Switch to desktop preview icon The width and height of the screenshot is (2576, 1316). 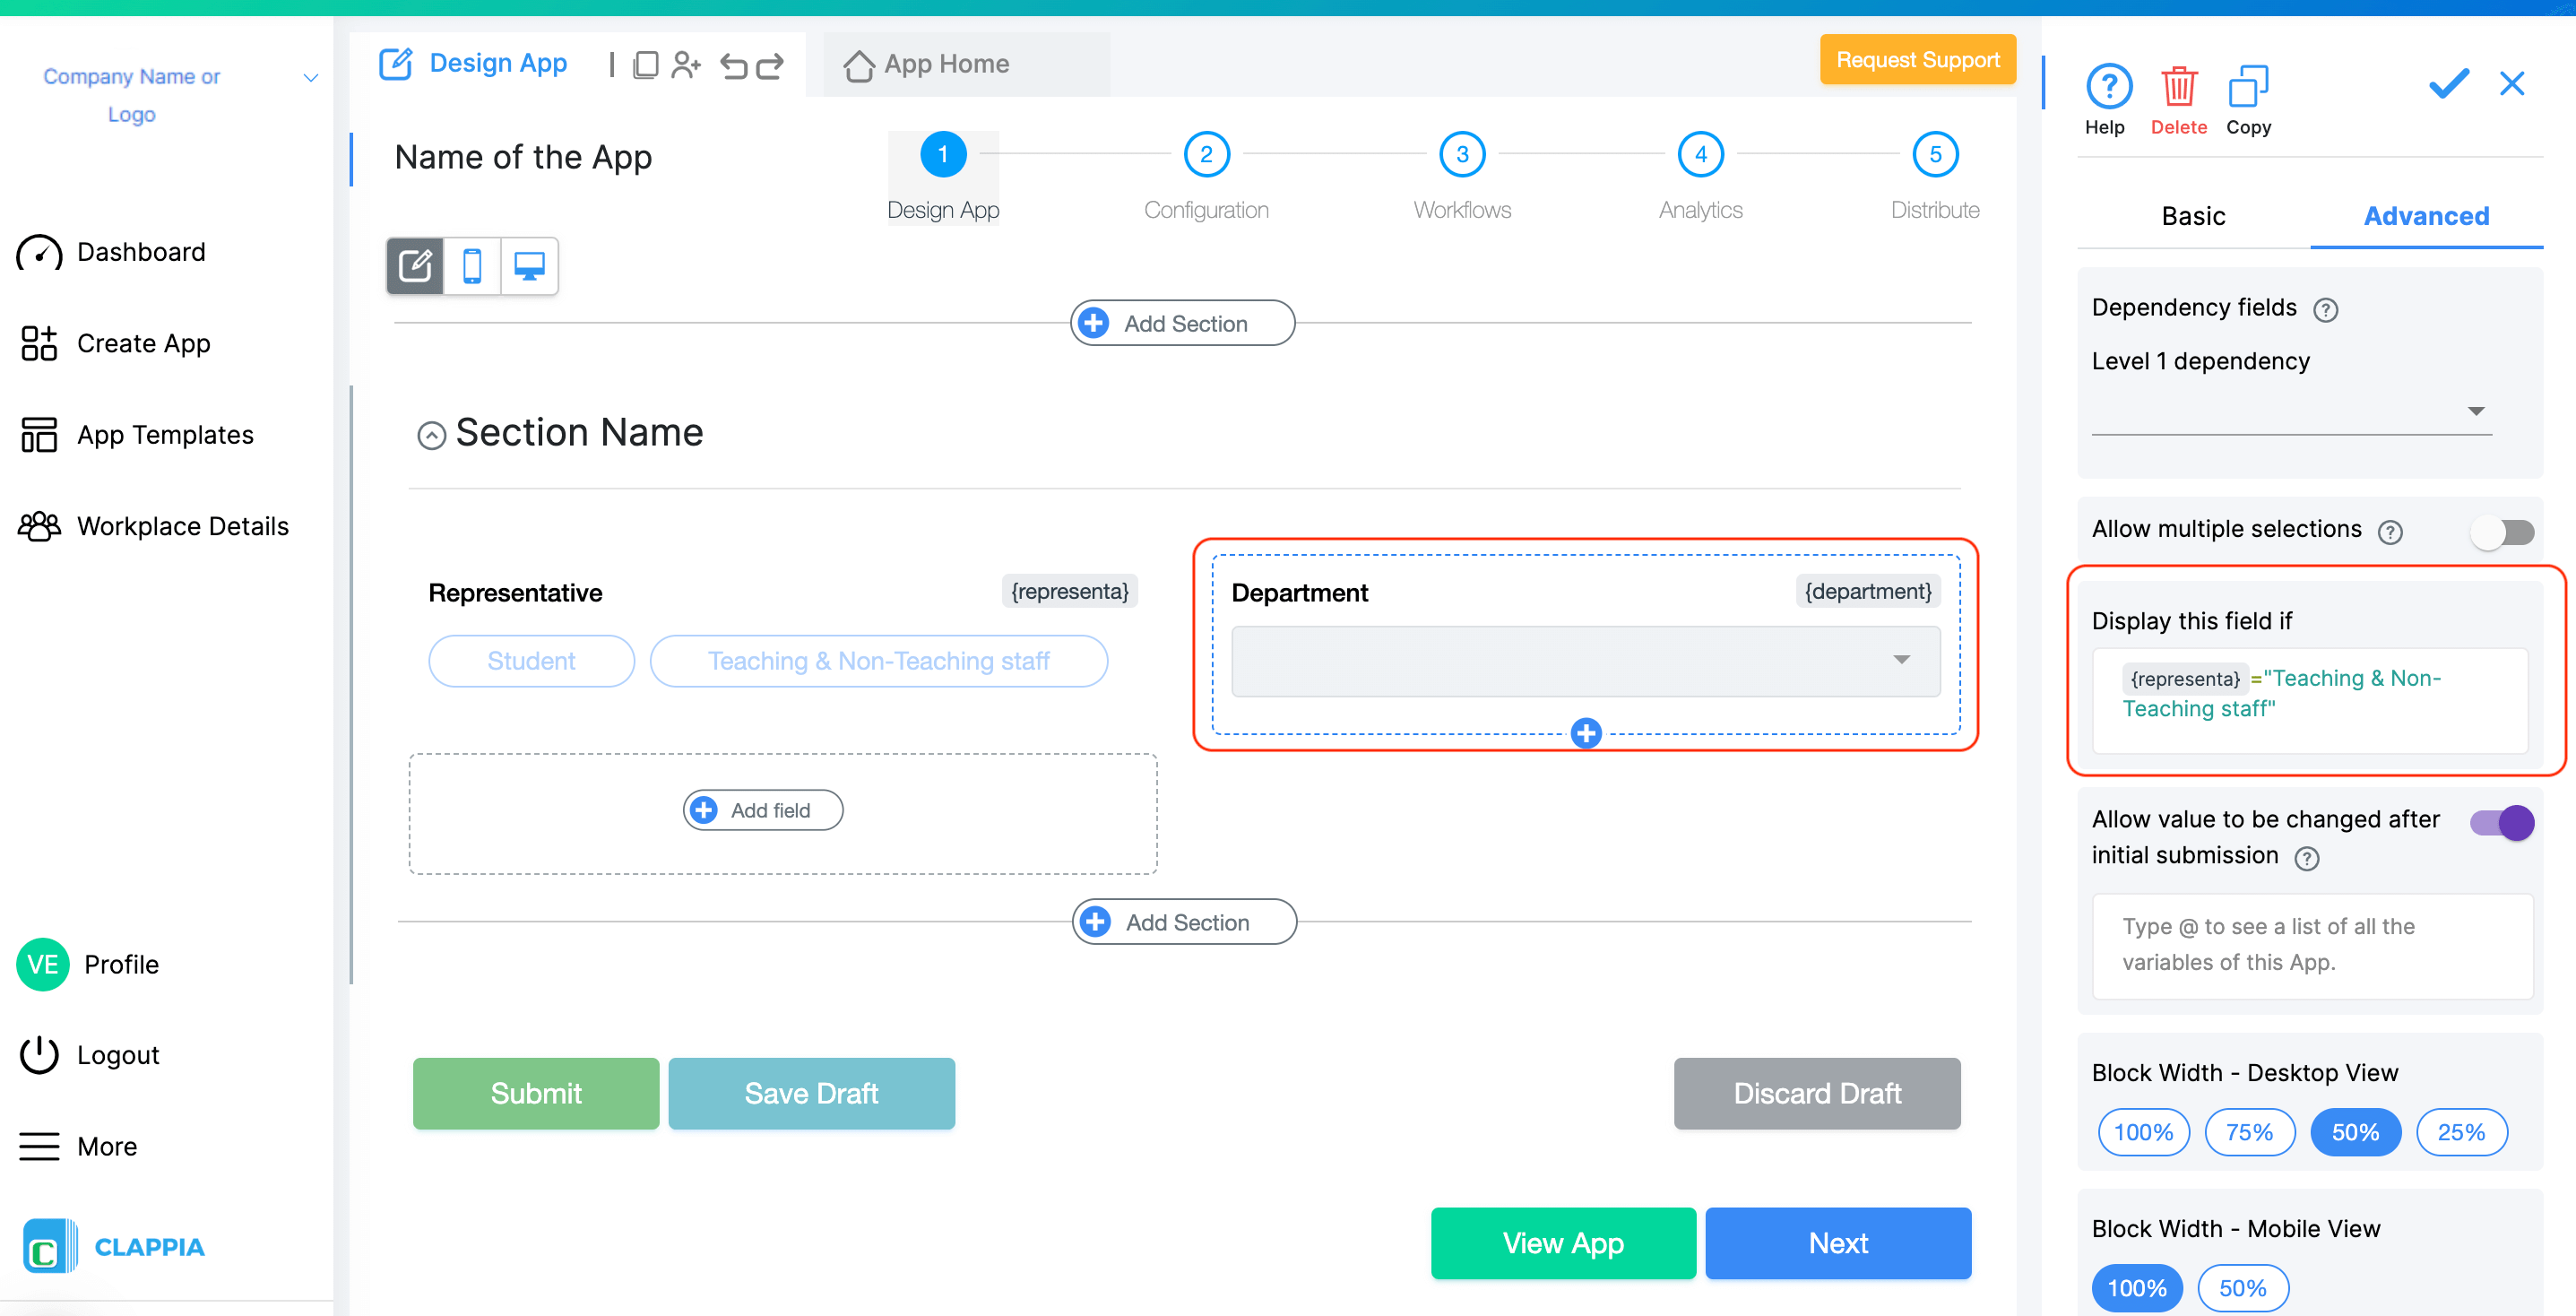(529, 266)
